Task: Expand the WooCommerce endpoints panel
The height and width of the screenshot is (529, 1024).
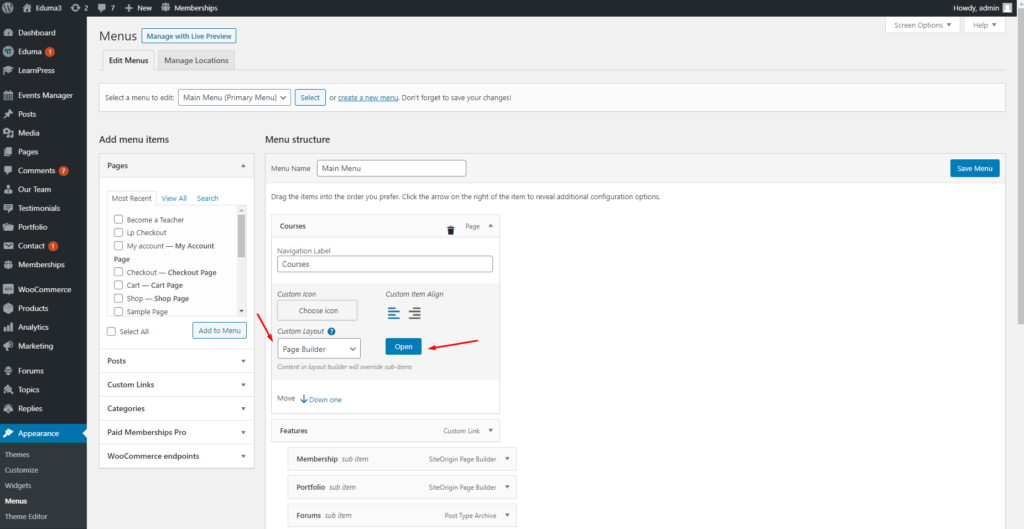Action: (x=243, y=456)
